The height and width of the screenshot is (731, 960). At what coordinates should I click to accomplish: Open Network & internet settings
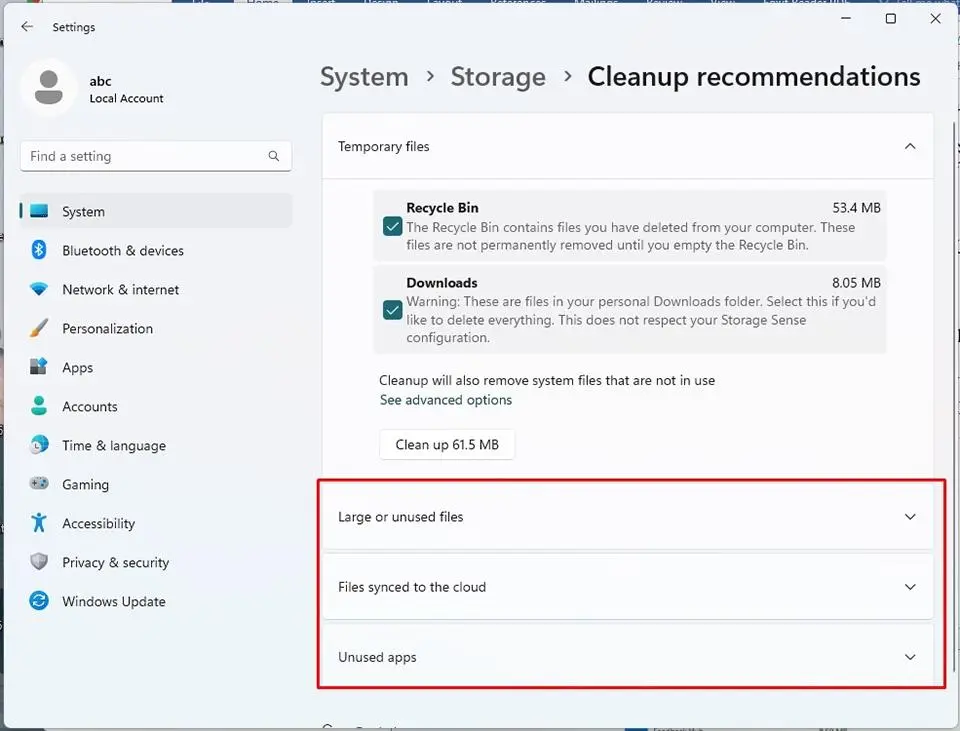[x=156, y=289]
